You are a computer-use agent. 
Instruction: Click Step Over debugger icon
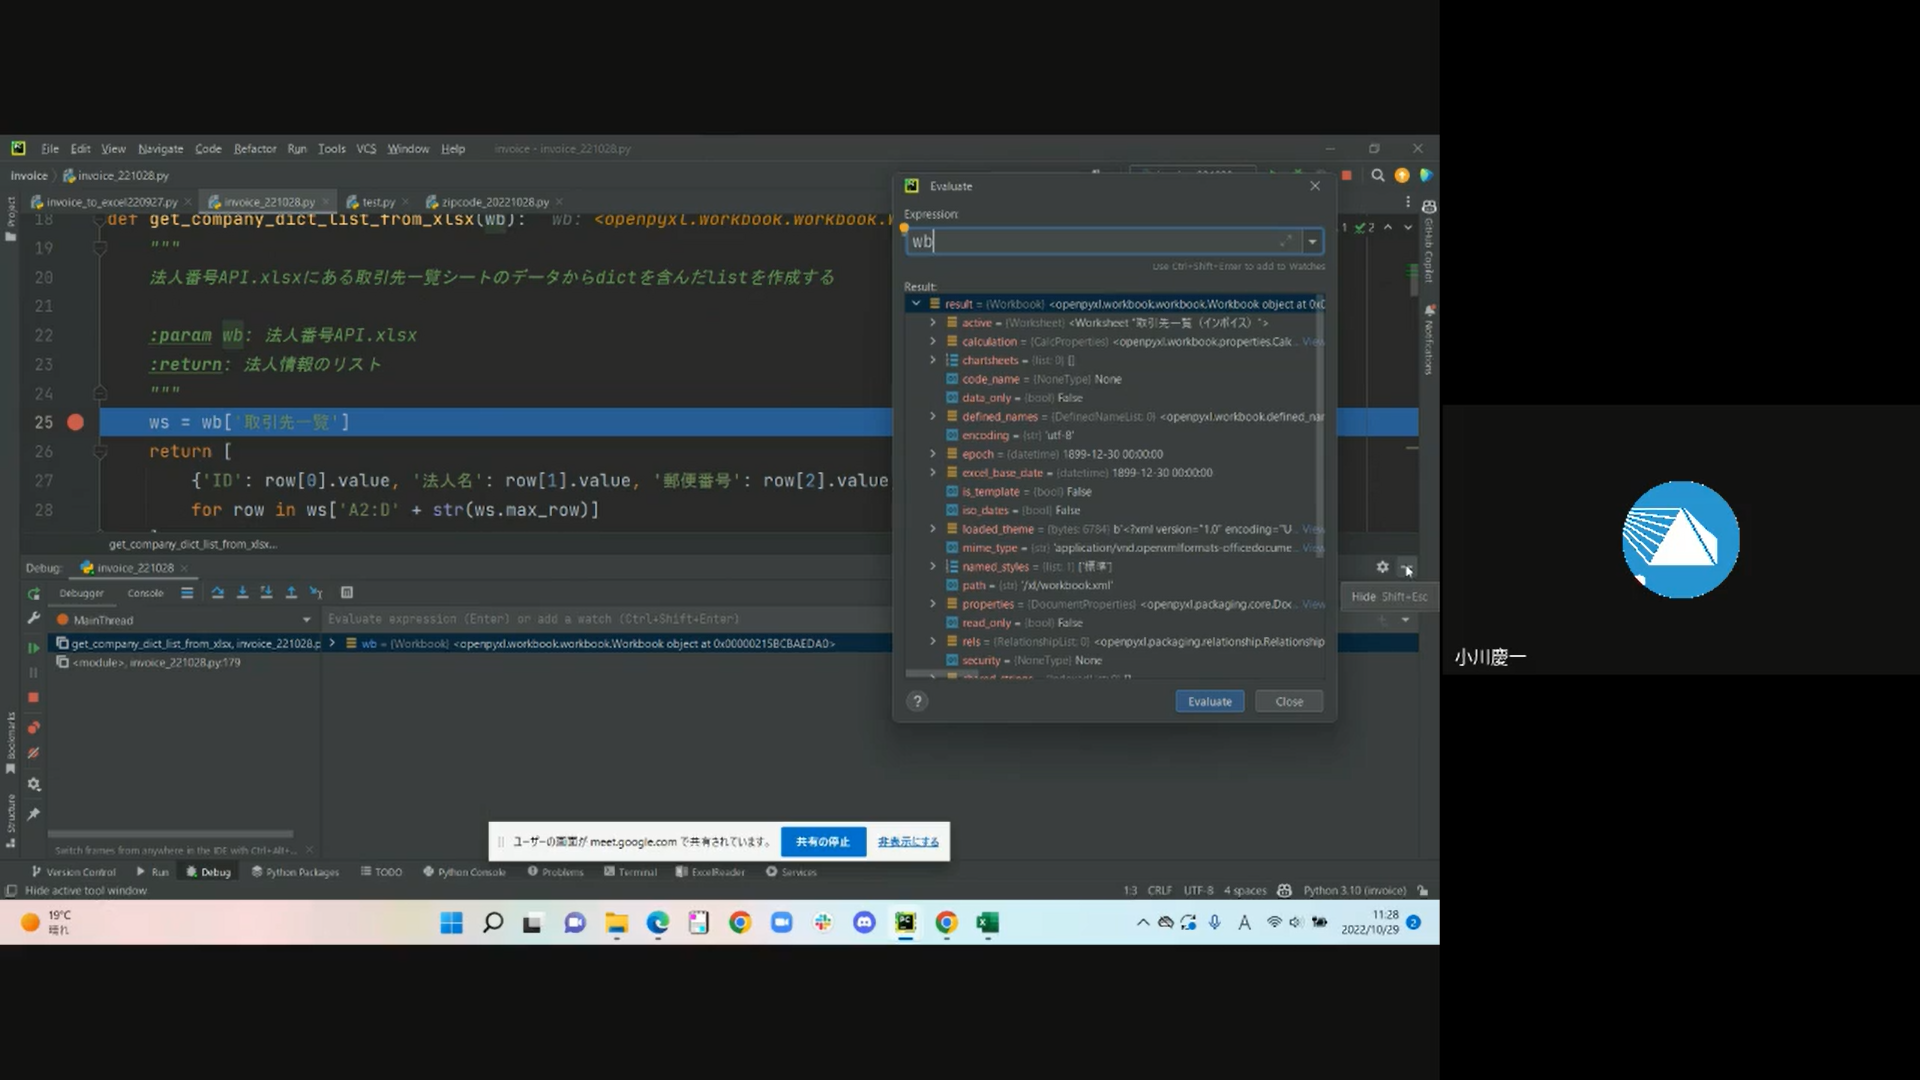217,593
